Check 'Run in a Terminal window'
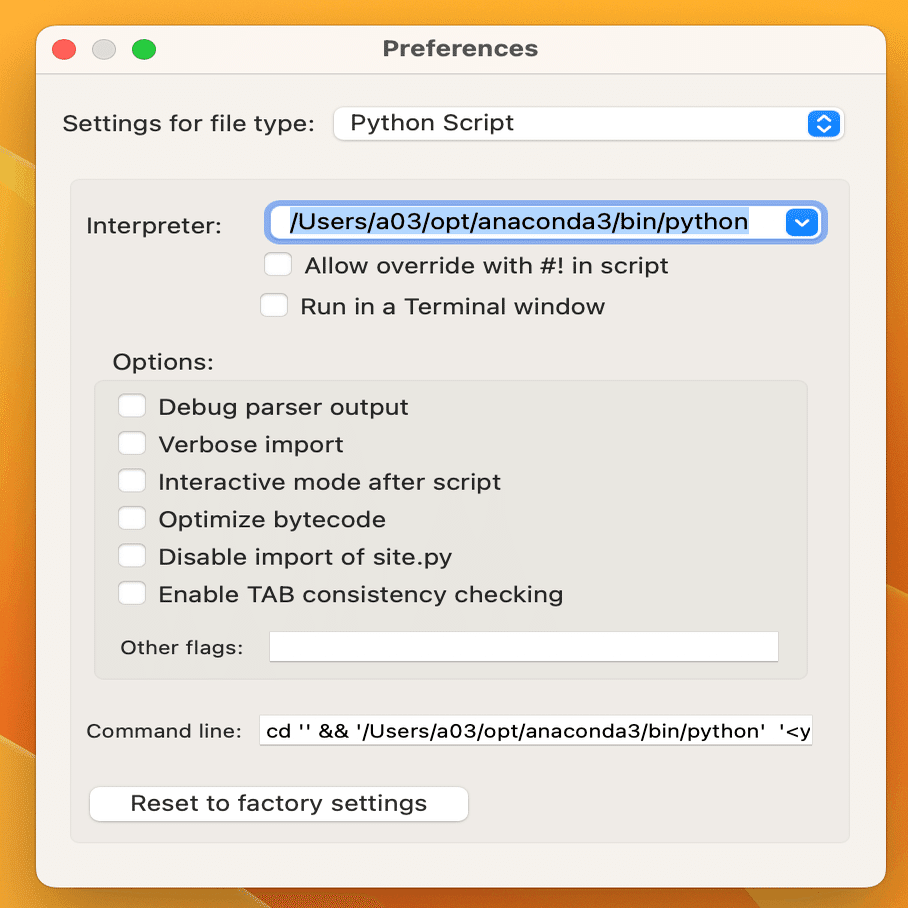Image resolution: width=908 pixels, height=908 pixels. (274, 305)
